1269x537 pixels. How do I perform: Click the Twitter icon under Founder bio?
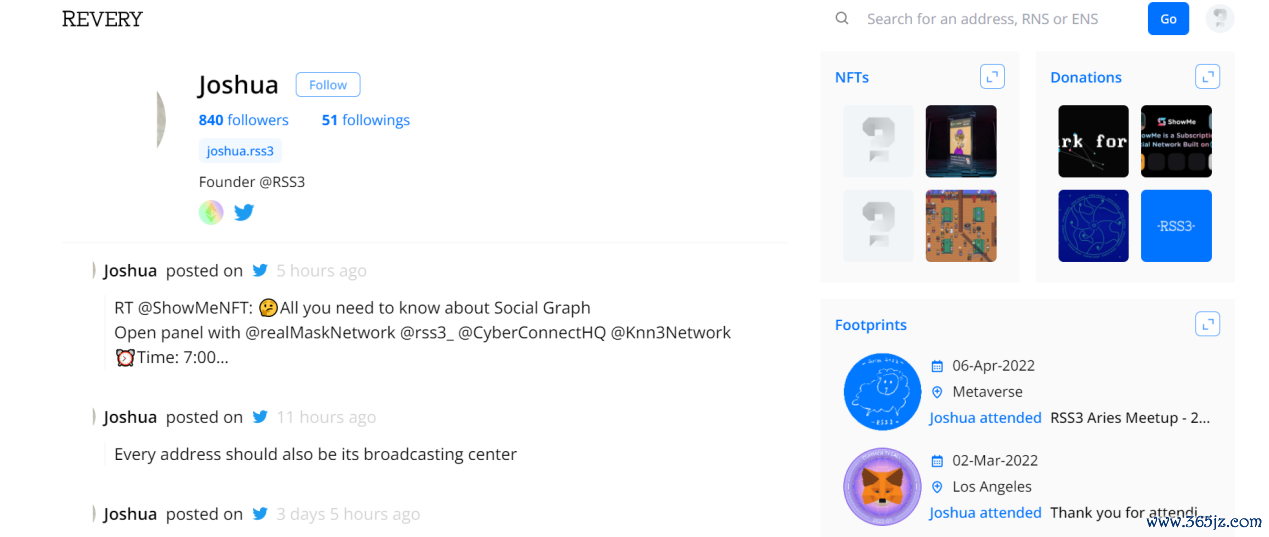pos(244,212)
